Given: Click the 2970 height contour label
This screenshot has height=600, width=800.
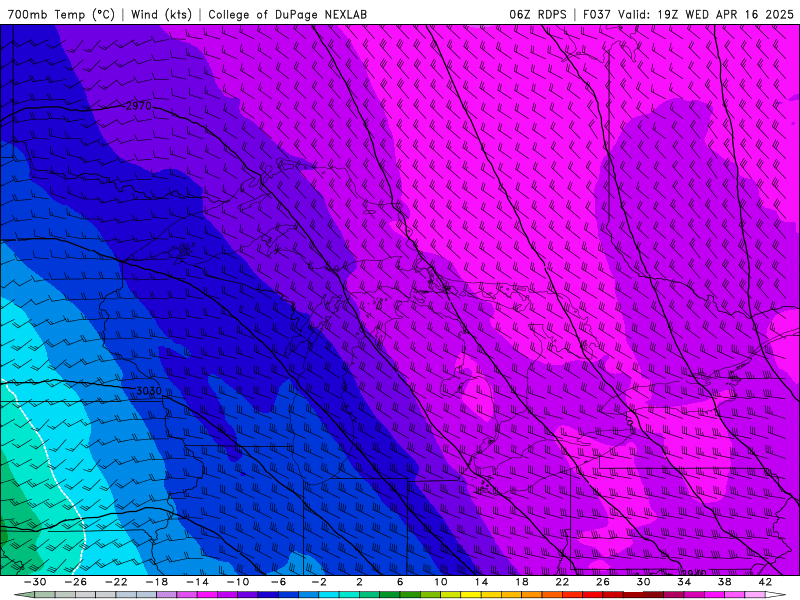Looking at the screenshot, I should pos(139,106).
